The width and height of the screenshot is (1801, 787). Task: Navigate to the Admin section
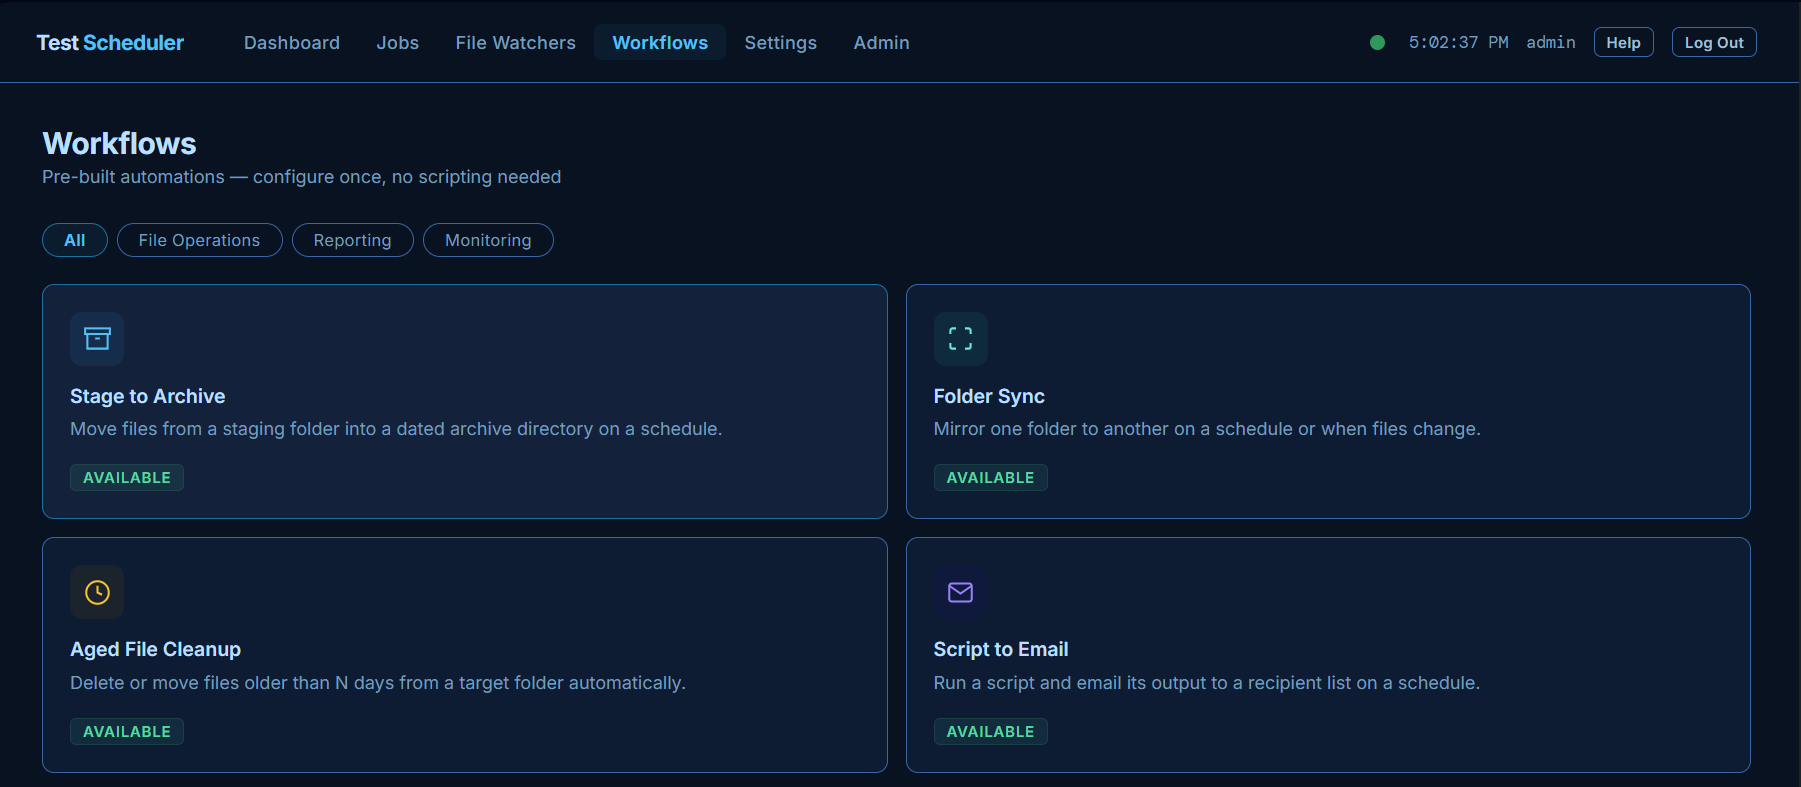(x=881, y=43)
